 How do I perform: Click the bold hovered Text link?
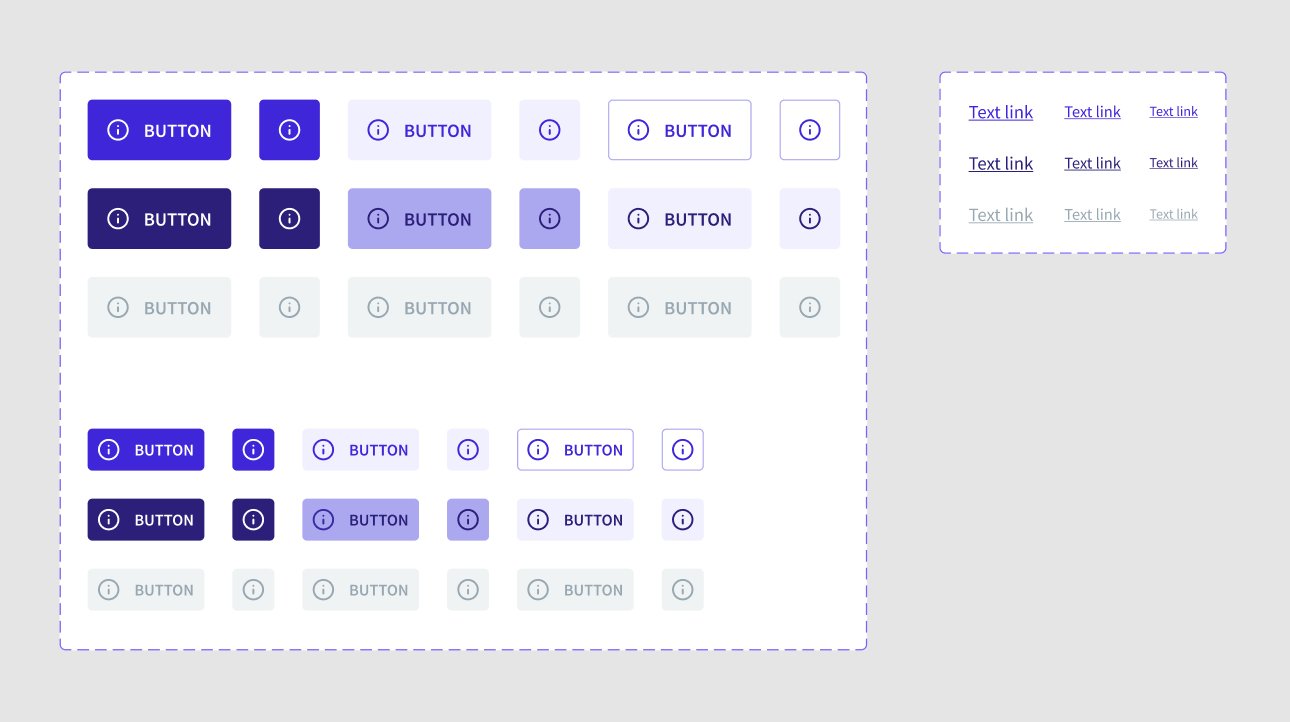(1000, 163)
